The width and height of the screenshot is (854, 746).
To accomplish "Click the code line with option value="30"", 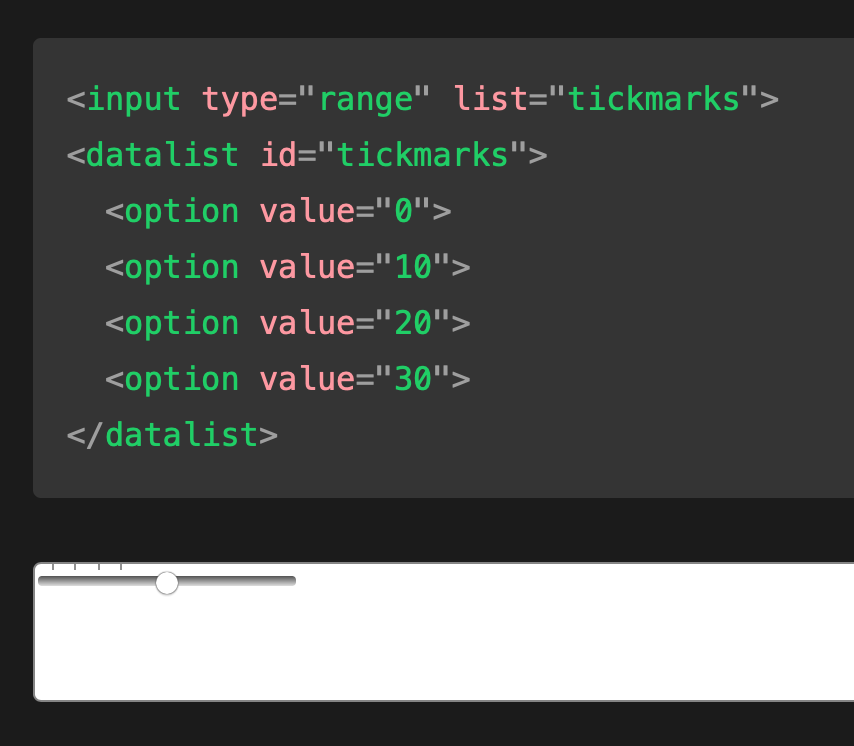I will tap(288, 379).
